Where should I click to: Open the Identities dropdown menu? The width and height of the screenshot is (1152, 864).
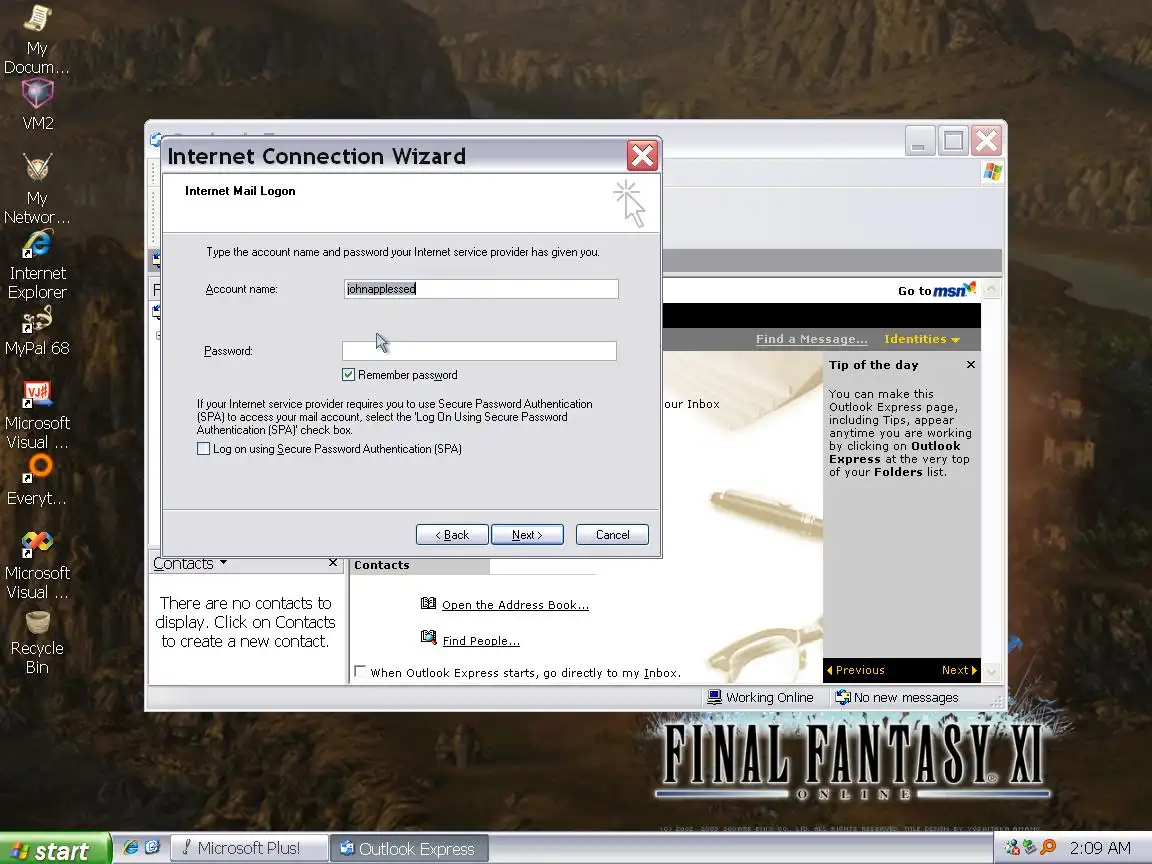pyautogui.click(x=922, y=339)
